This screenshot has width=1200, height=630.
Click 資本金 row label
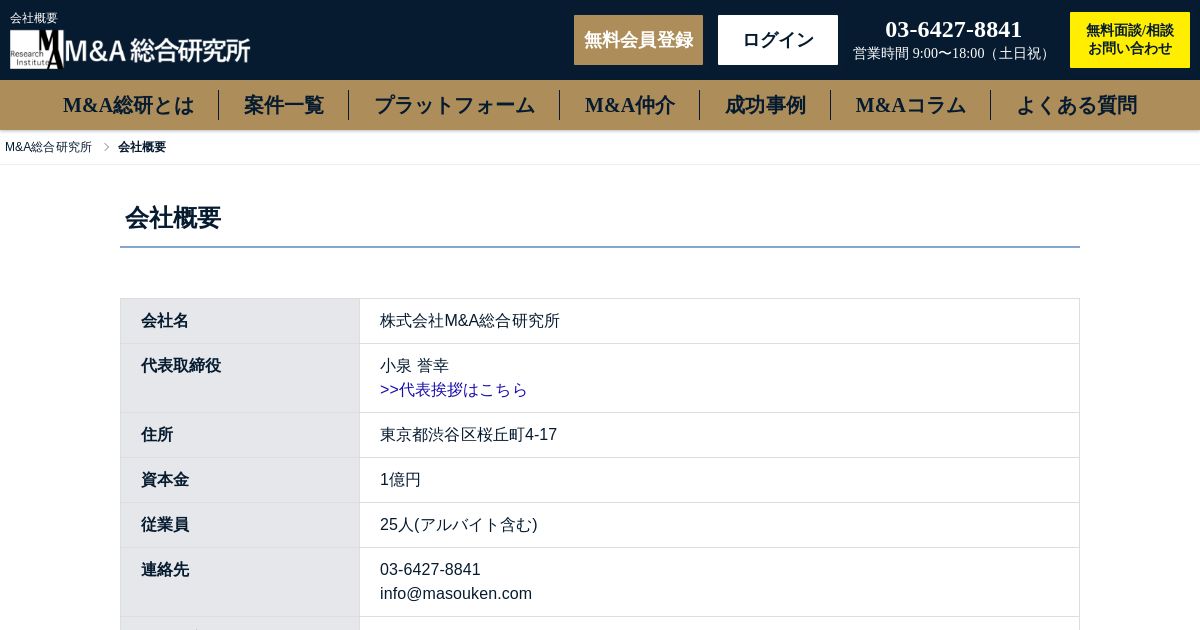(165, 480)
